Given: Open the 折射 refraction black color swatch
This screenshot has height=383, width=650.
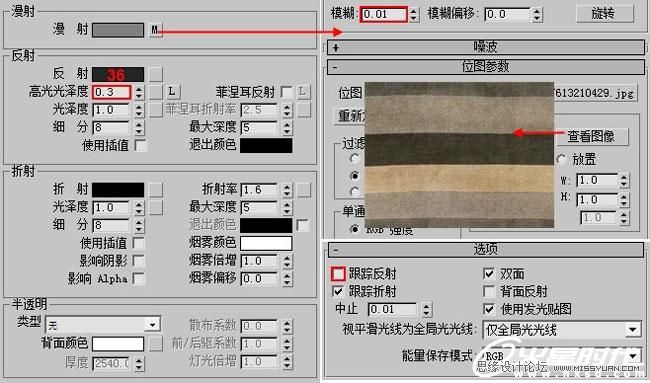Looking at the screenshot, I should 118,190.
